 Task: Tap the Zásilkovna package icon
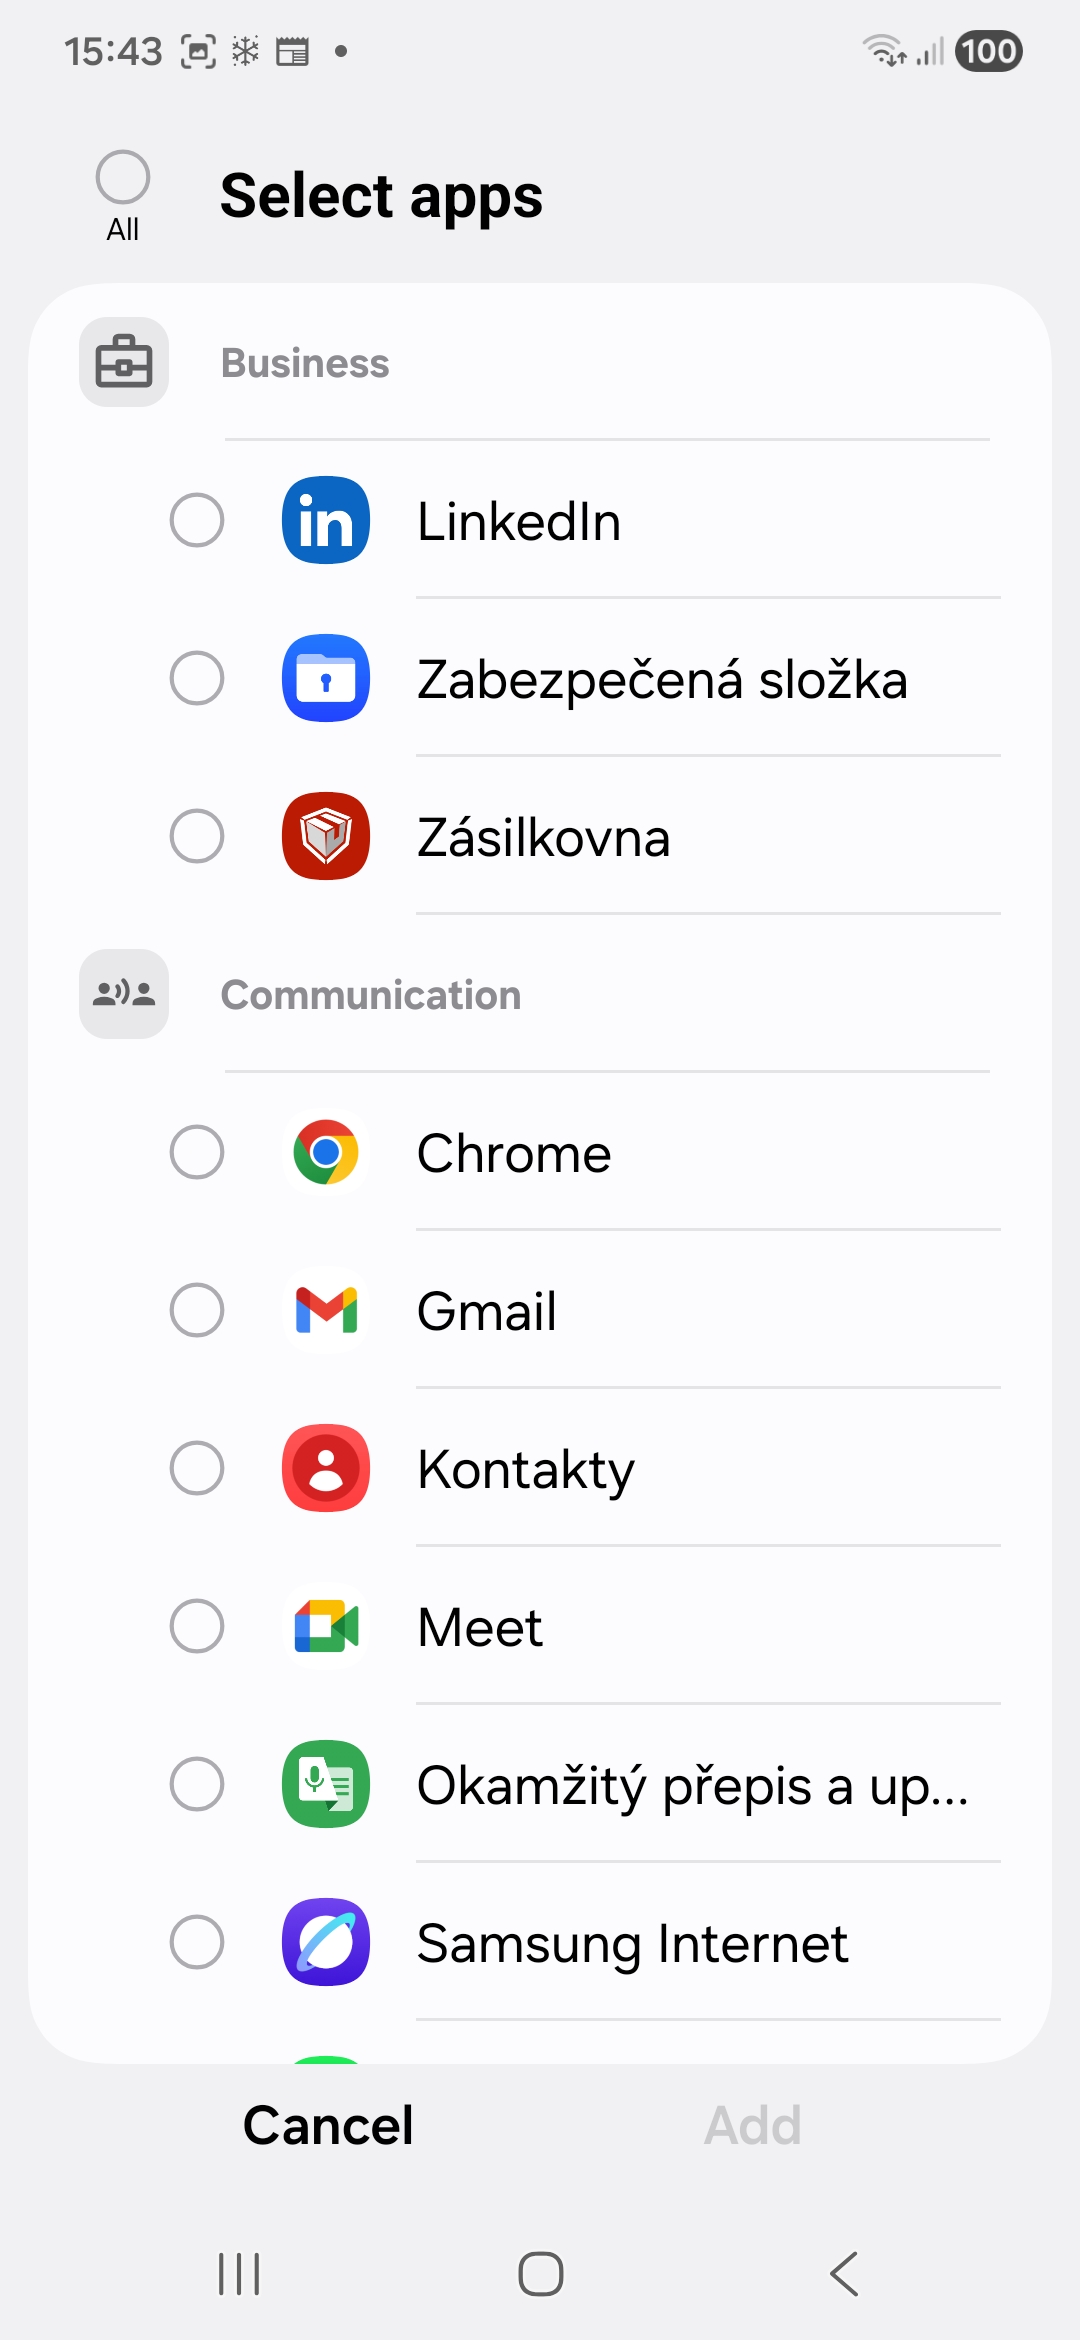(326, 836)
